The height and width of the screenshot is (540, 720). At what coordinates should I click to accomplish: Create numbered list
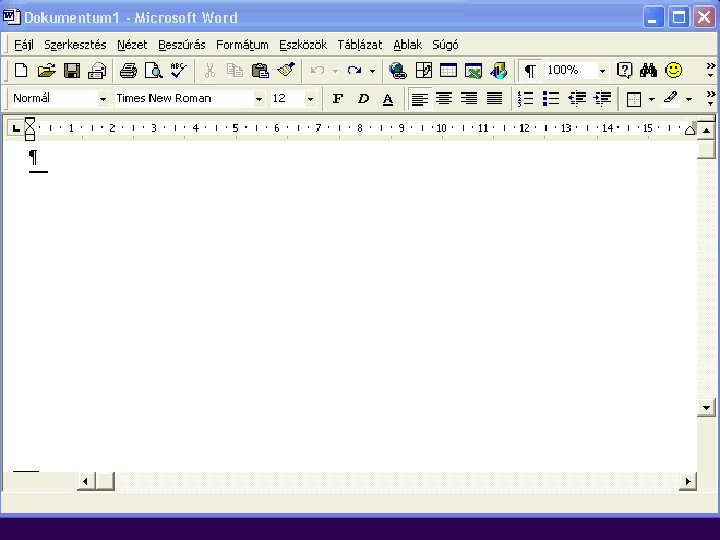[525, 98]
